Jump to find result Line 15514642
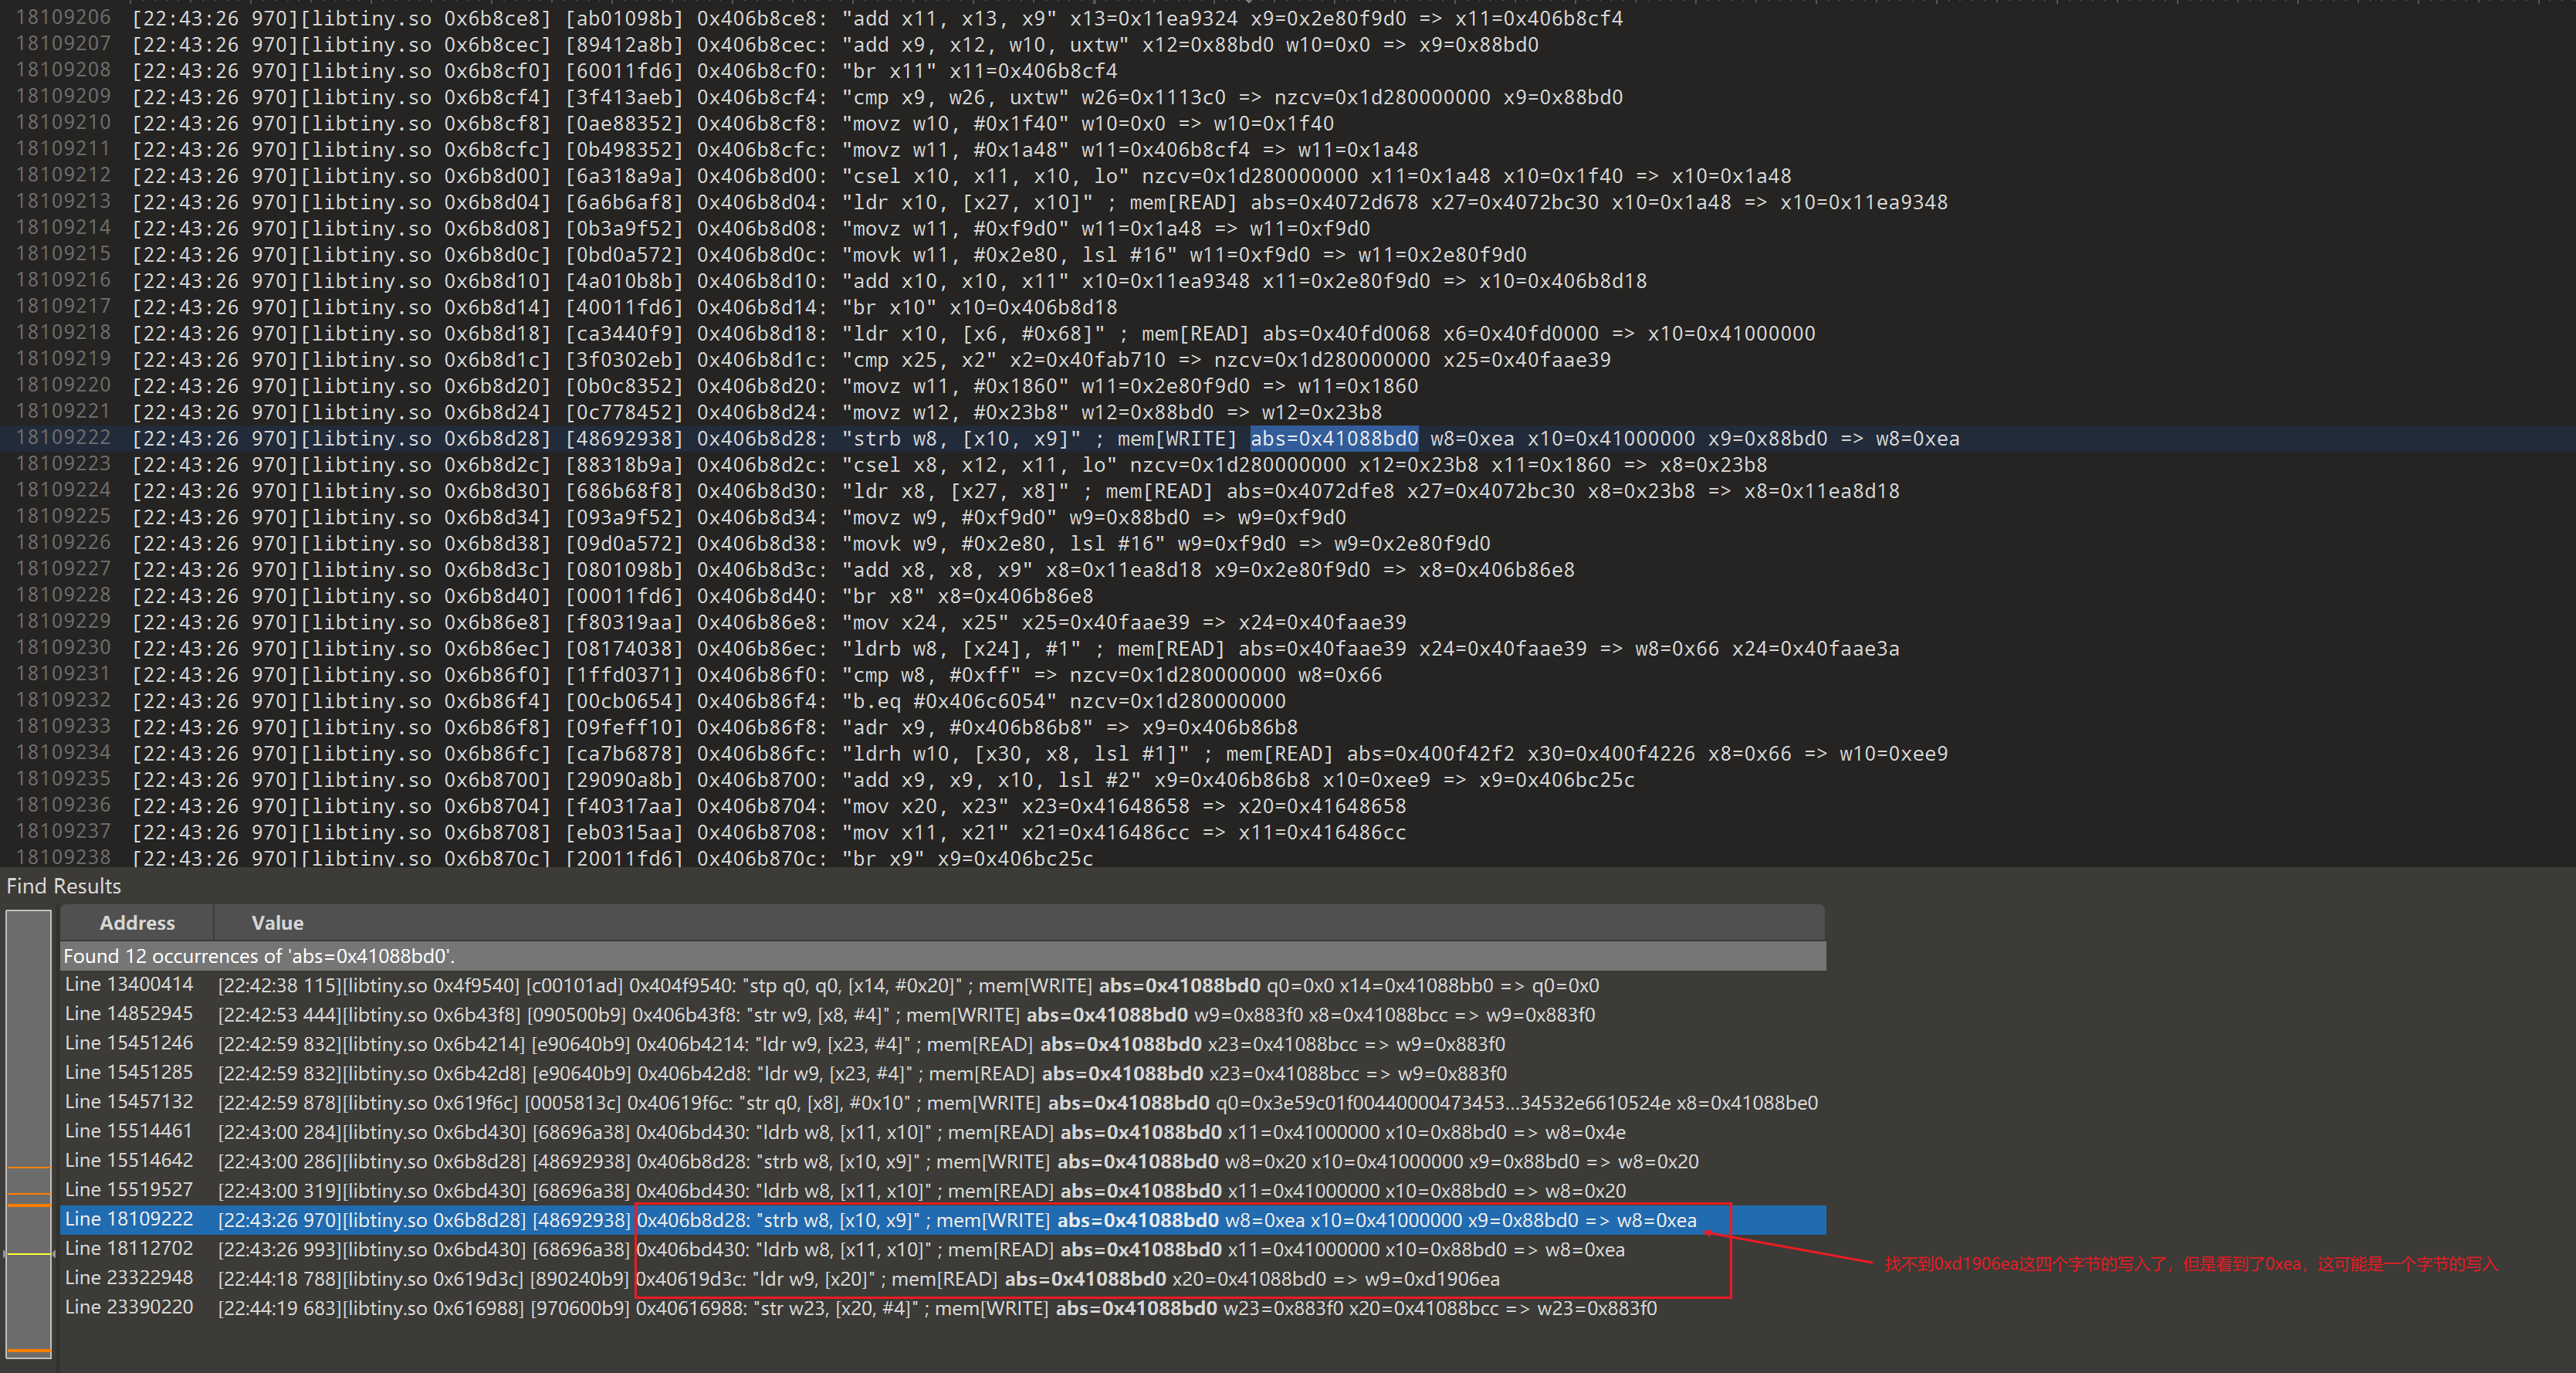Viewport: 2576px width, 1373px height. pyautogui.click(x=943, y=1161)
